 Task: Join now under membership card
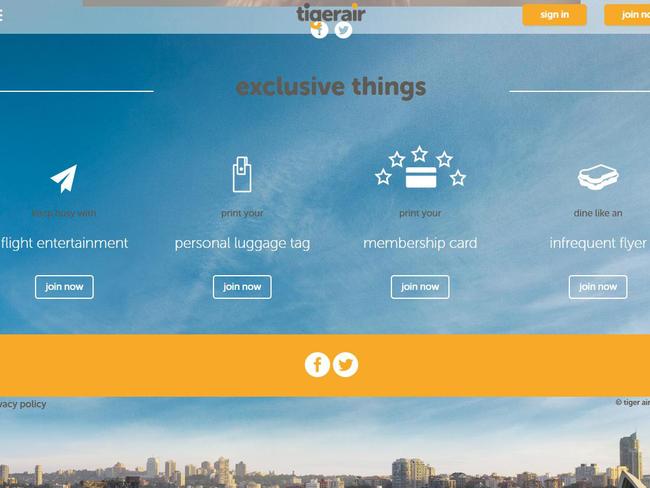click(x=420, y=287)
